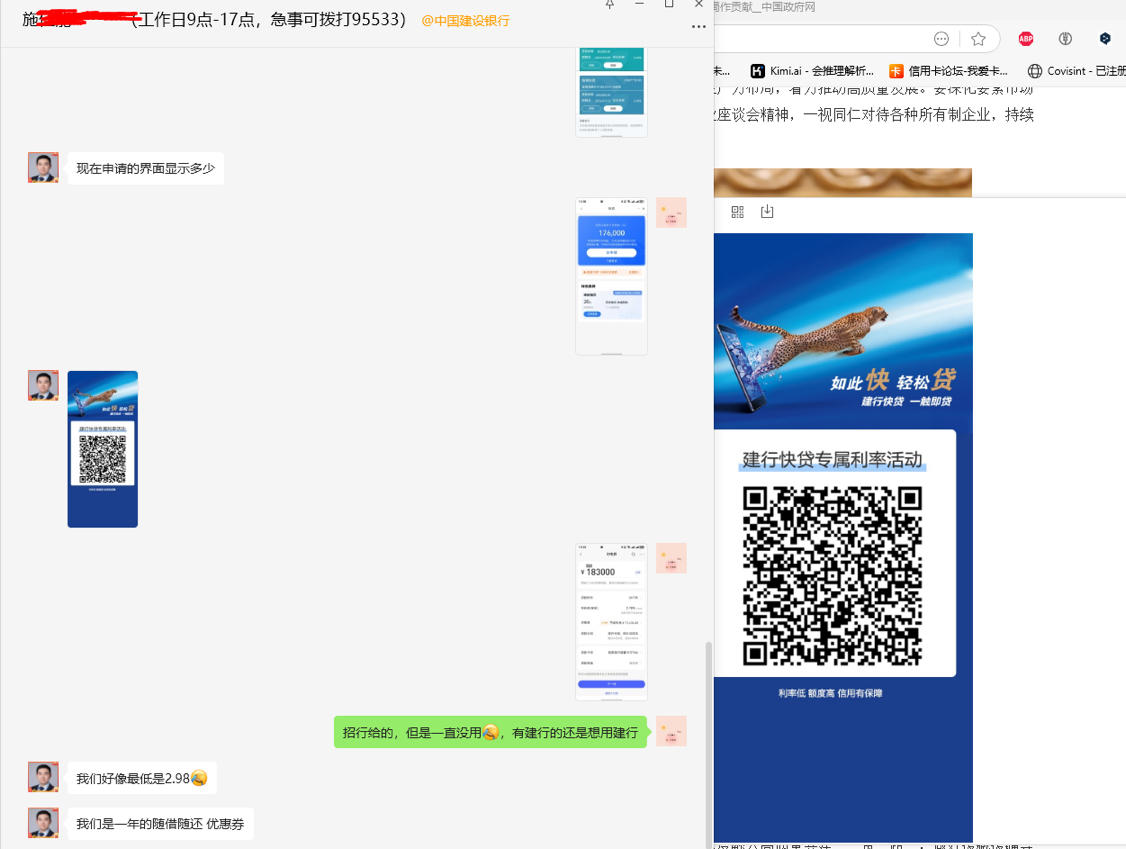1126x849 pixels.
Task: Click the green message 招行给的，但是一直没用
Action: (x=490, y=732)
